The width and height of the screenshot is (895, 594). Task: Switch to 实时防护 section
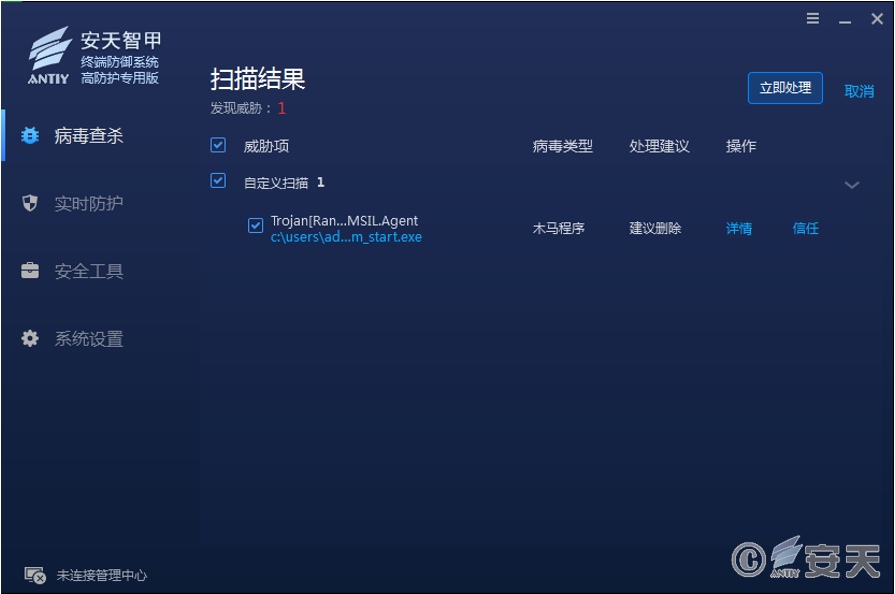[88, 203]
